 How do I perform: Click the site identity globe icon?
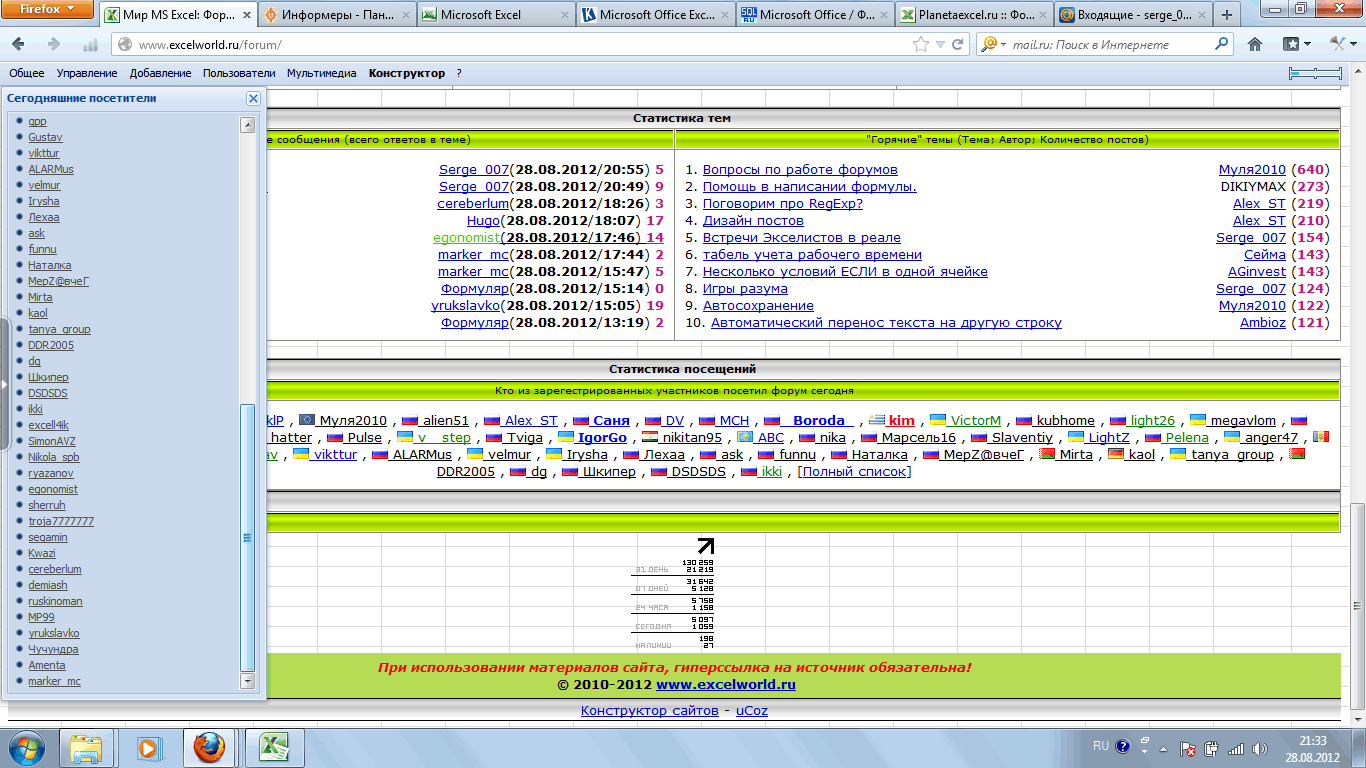[125, 44]
